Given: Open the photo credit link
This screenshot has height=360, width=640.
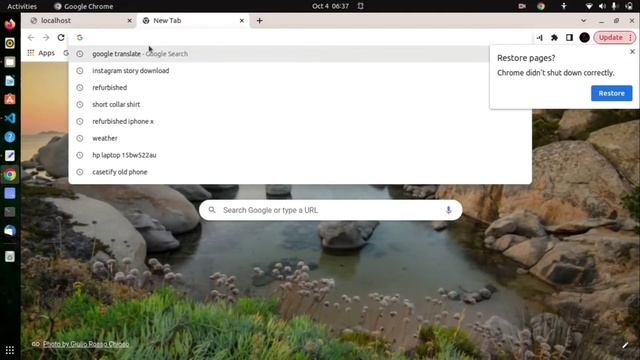Looking at the screenshot, I should point(86,344).
